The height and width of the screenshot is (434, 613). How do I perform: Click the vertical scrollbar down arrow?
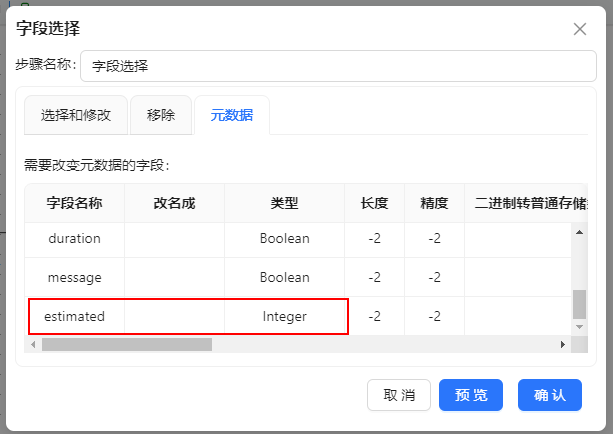(579, 327)
